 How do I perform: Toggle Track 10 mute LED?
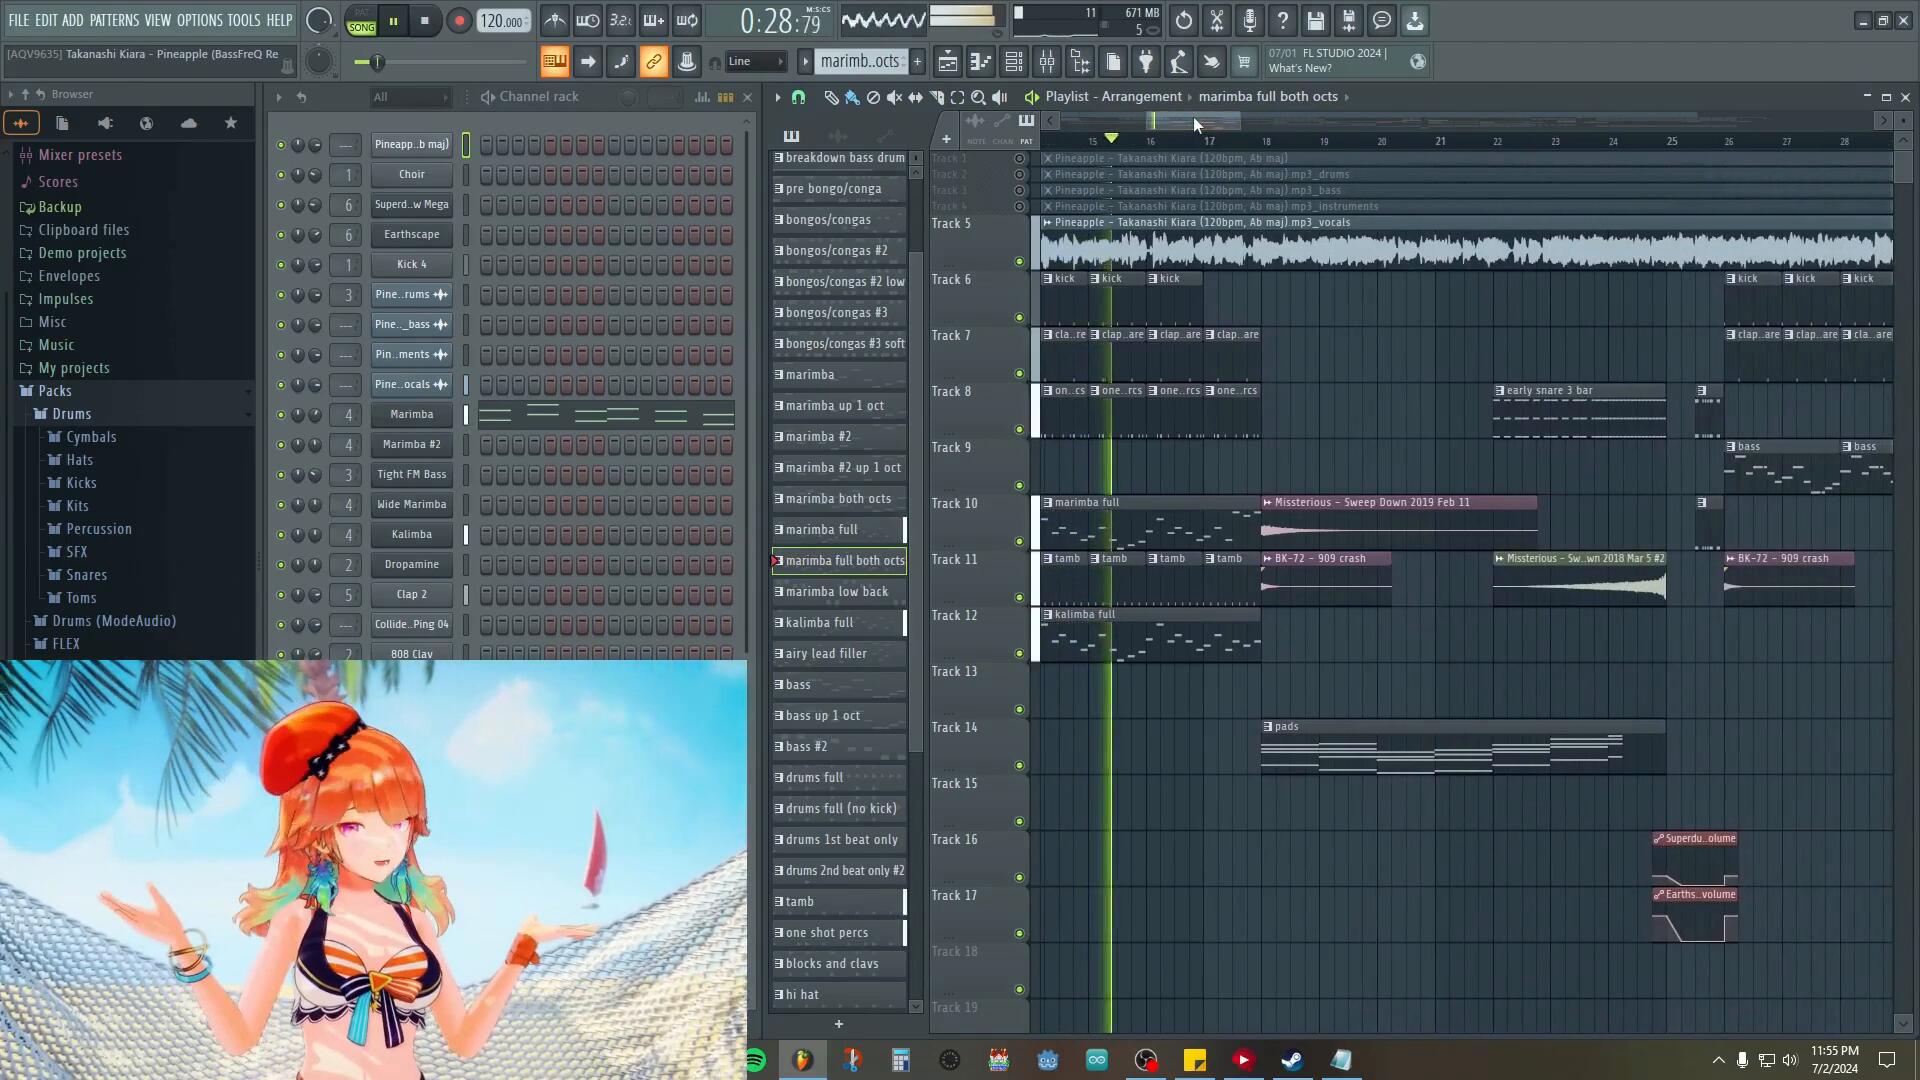1019,541
